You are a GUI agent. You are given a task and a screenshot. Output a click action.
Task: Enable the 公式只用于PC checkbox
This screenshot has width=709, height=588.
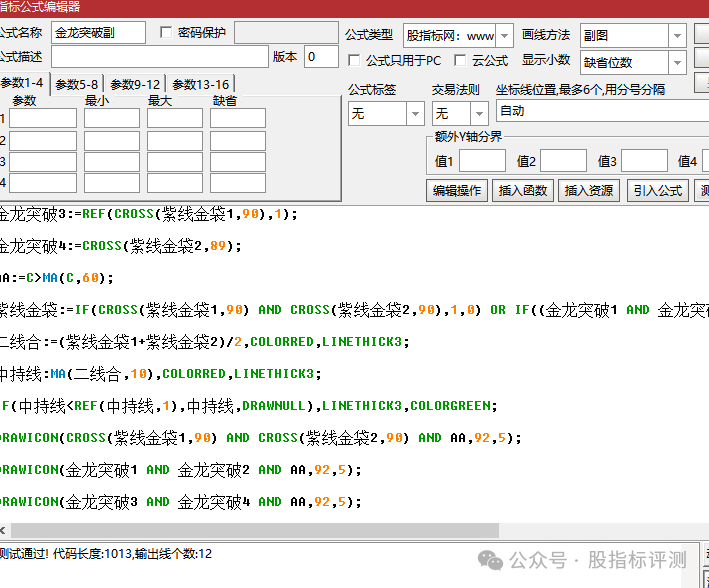354,60
